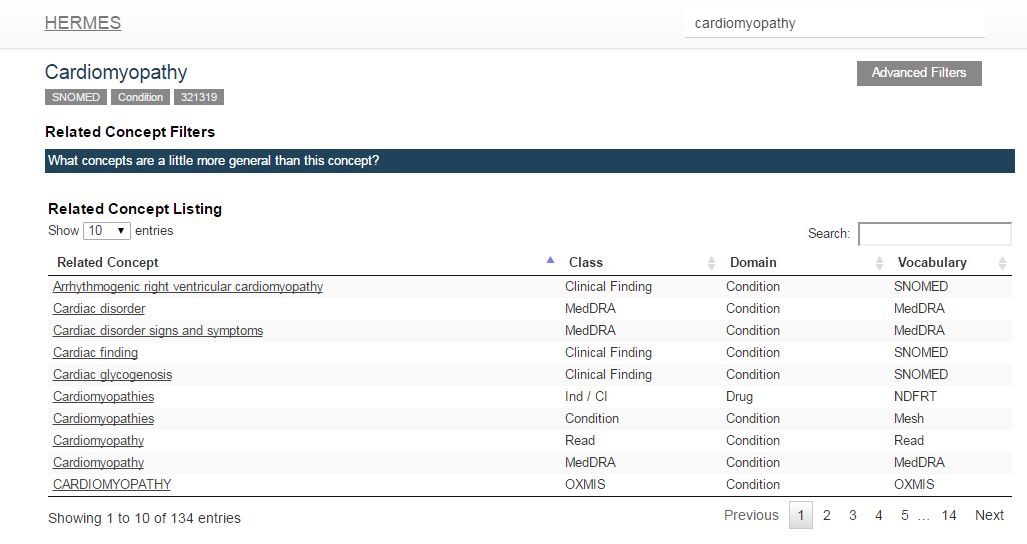
Task: Focus the cardiomyopathy search box
Action: pos(834,23)
